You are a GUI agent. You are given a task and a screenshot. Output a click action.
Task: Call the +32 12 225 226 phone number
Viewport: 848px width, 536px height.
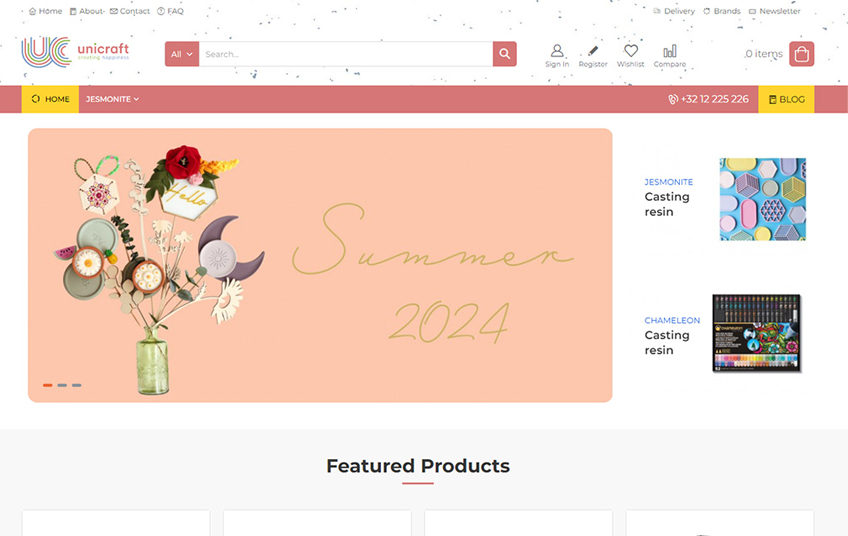click(708, 99)
